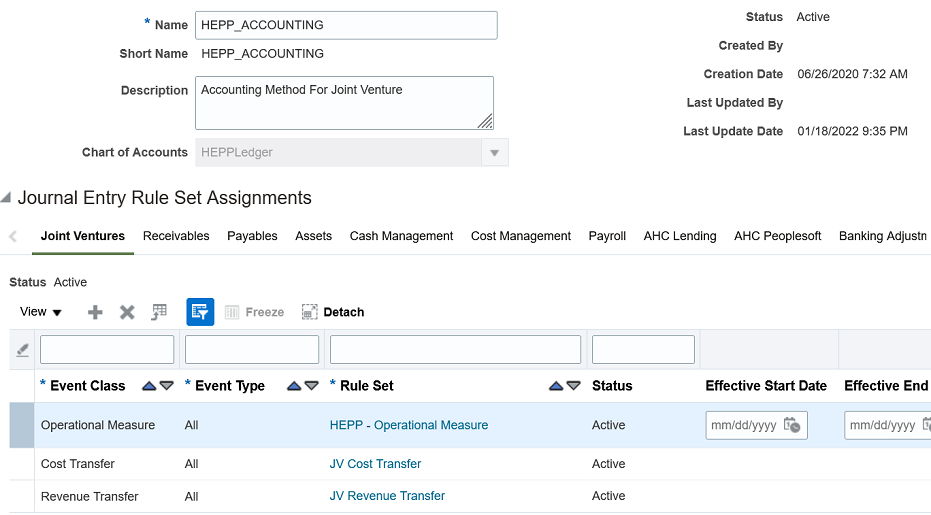The image size is (931, 515).
Task: Click the Detach table button
Action: click(x=333, y=312)
